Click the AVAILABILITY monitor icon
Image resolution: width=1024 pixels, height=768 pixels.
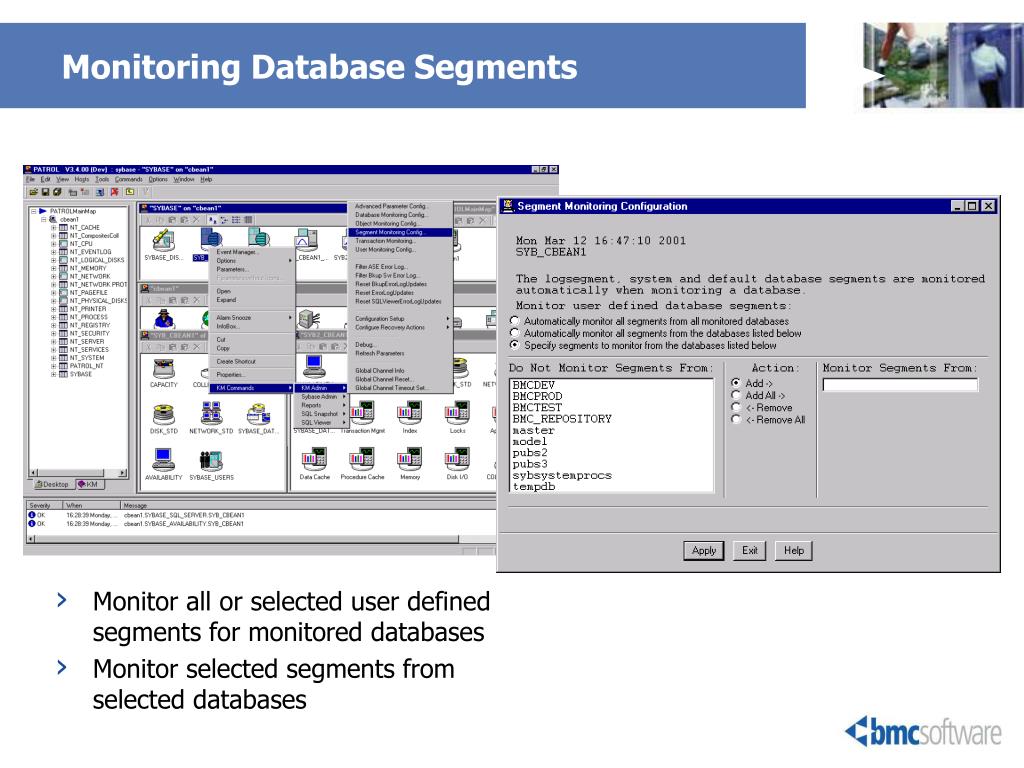click(163, 460)
